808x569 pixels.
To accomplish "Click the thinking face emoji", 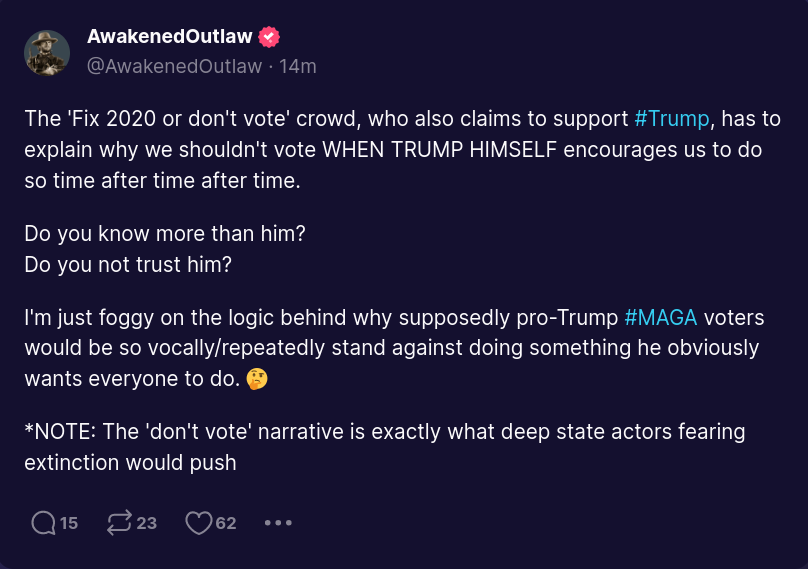I will pos(256,380).
